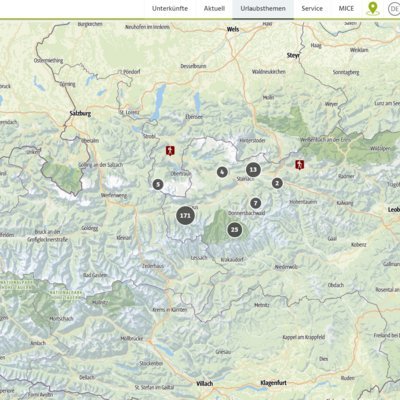Click the Wels city label
The width and height of the screenshot is (400, 400).
click(233, 29)
